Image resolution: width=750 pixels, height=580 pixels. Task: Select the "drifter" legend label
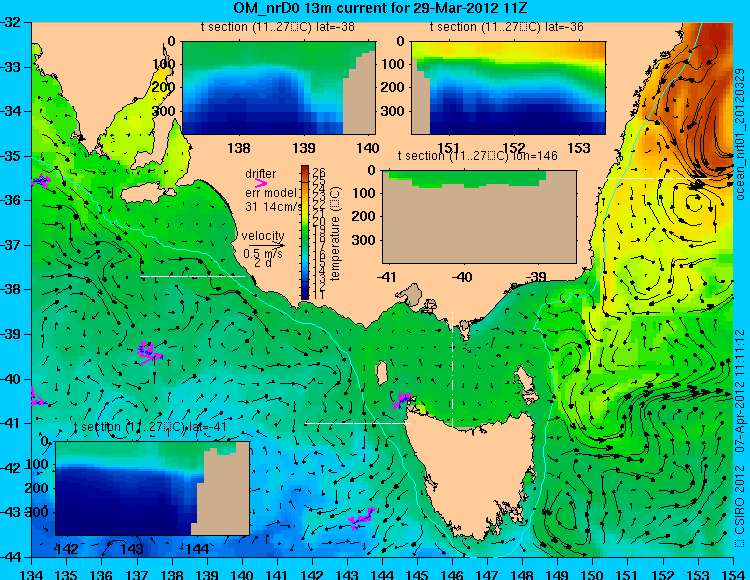261,174
